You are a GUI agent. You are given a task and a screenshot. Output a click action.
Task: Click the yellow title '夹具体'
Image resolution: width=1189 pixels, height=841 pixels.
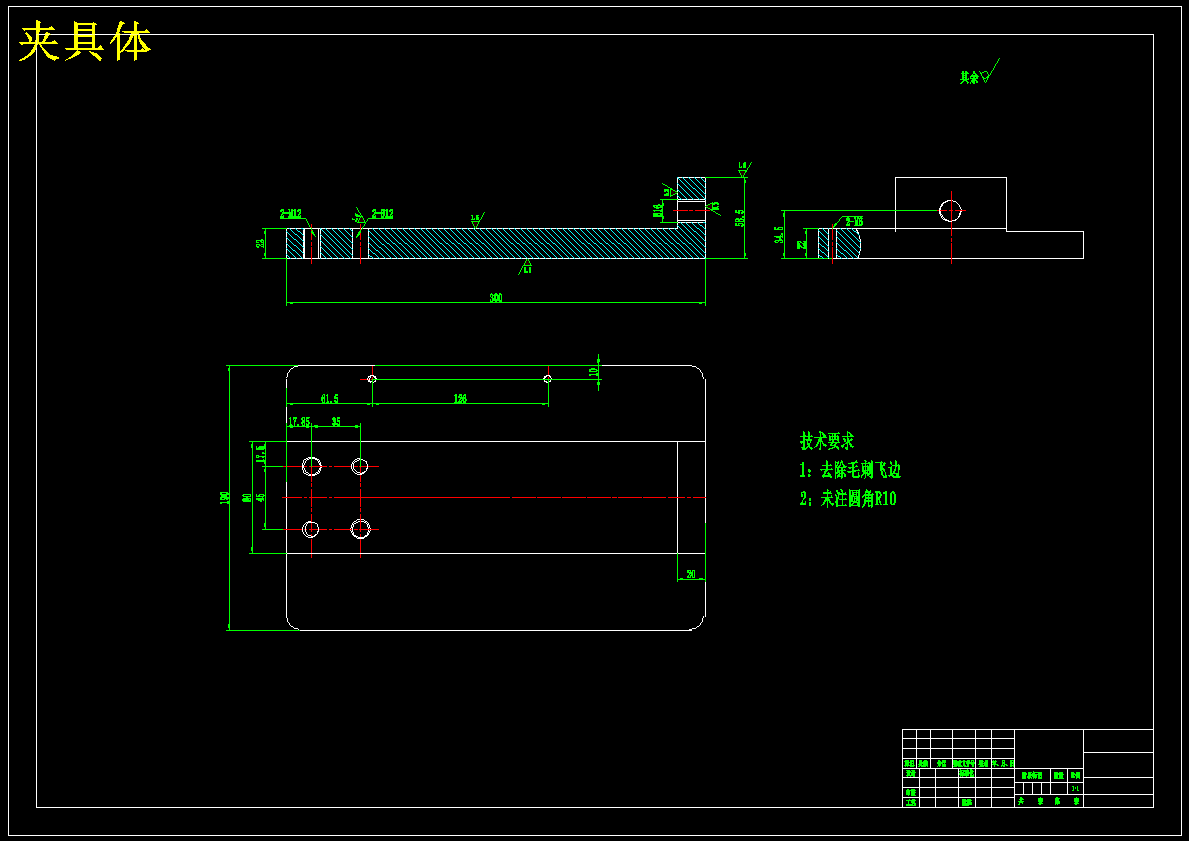click(85, 42)
